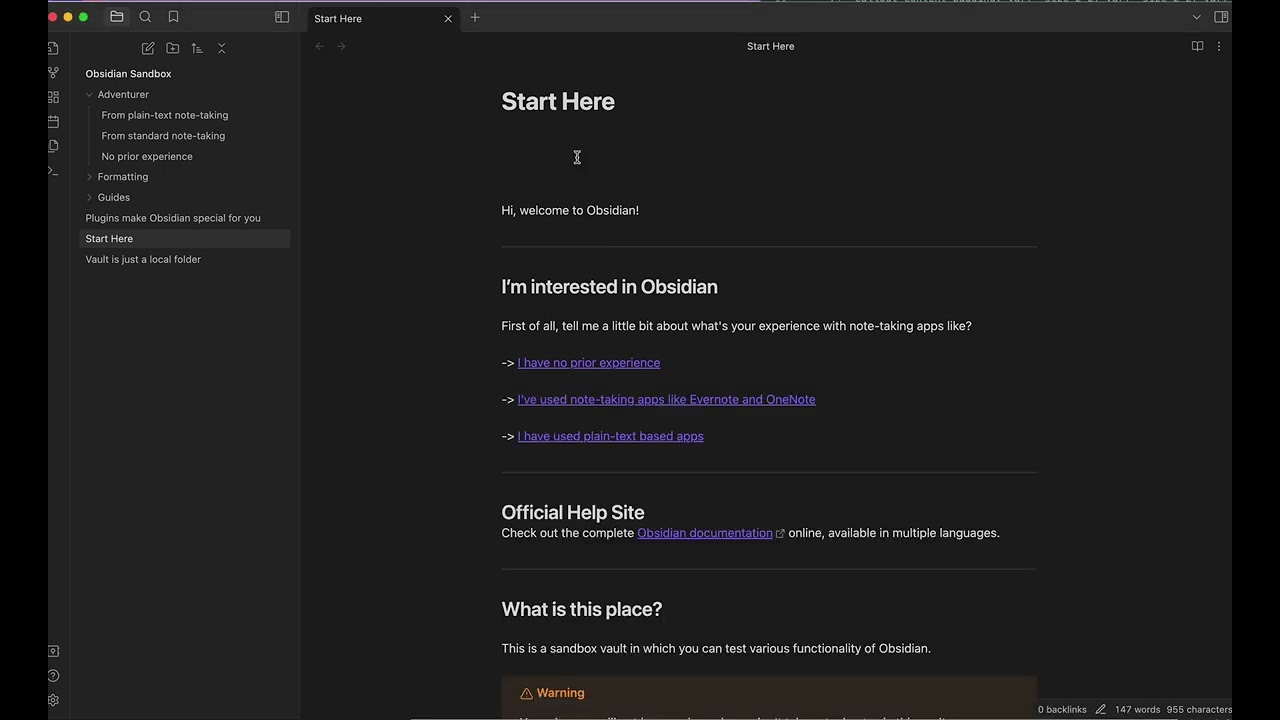1280x720 pixels.
Task: Switch to reading view book icon
Action: pyautogui.click(x=1197, y=46)
